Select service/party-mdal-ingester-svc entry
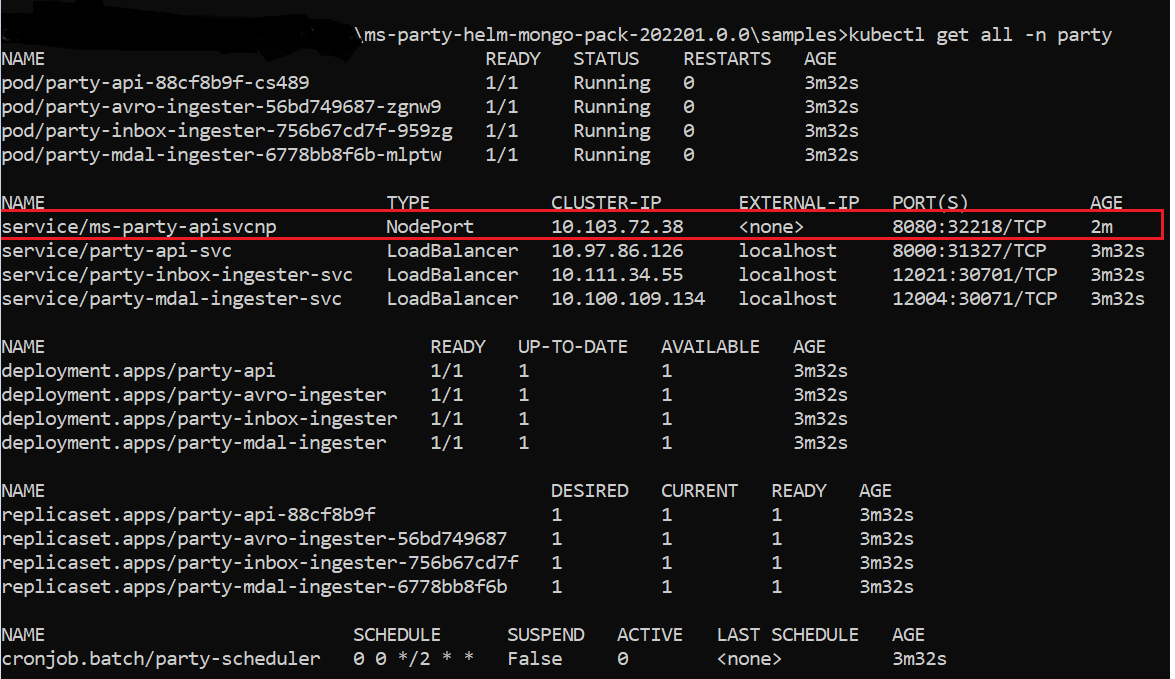The height and width of the screenshot is (679, 1175). click(x=172, y=299)
